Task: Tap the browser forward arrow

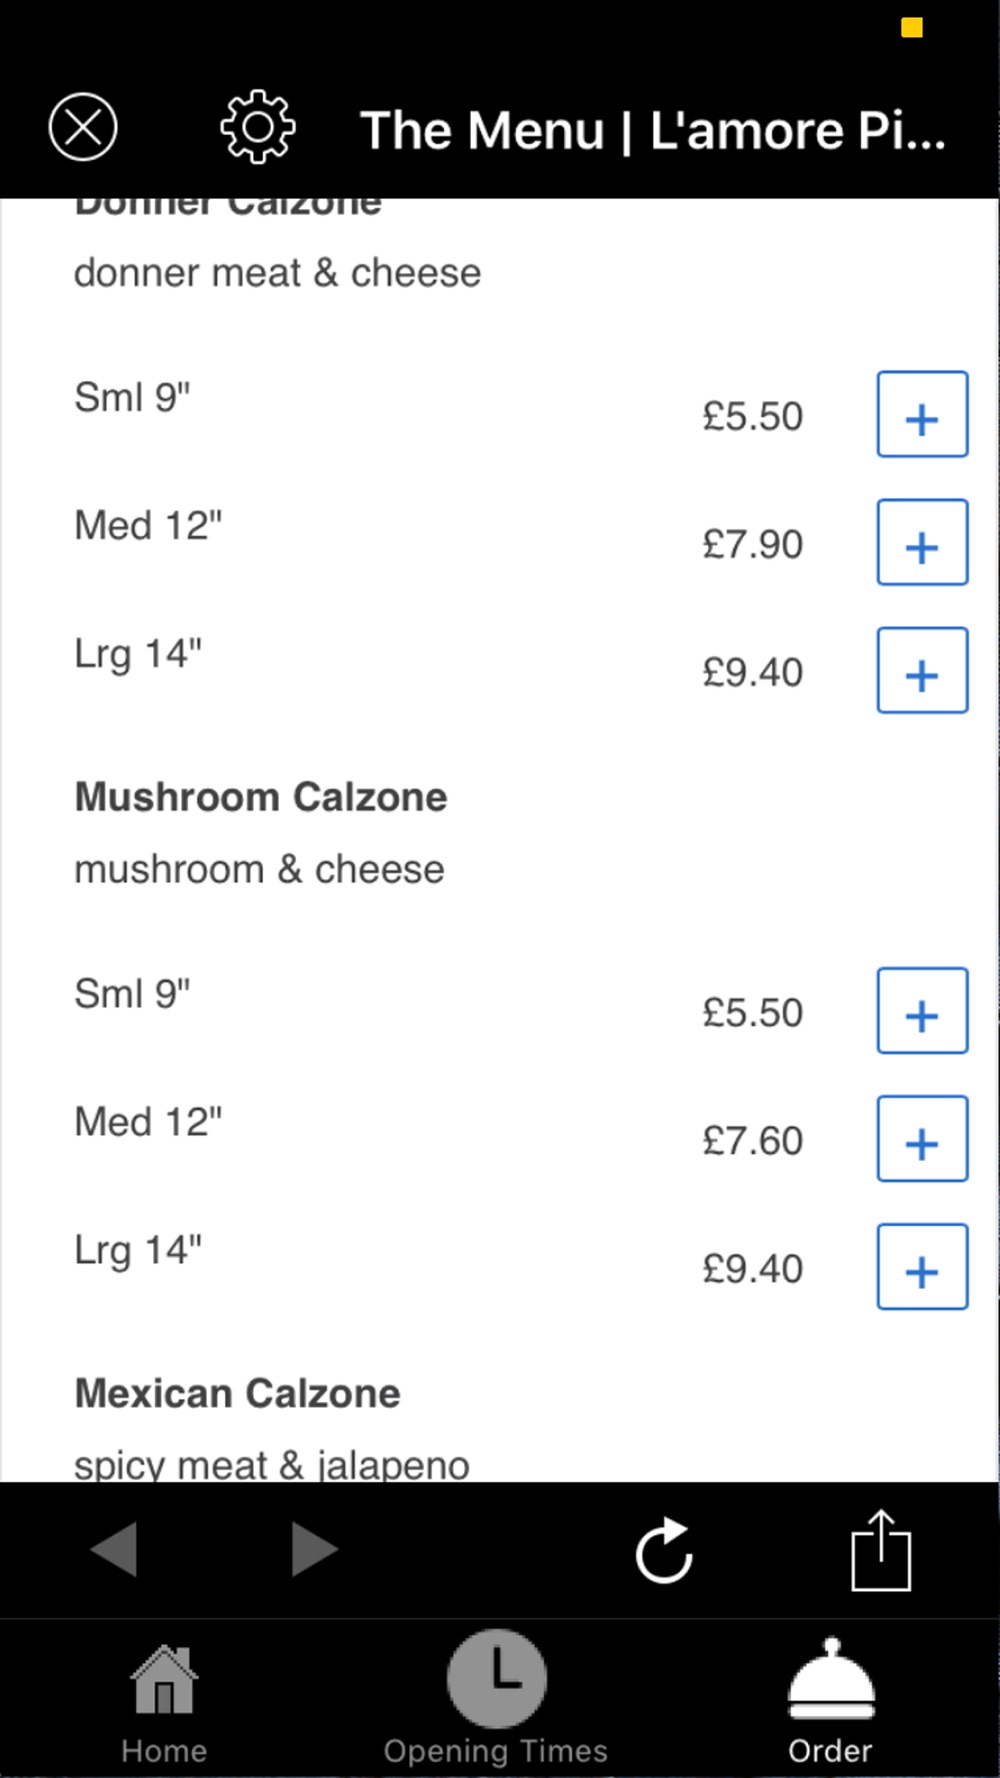Action: (314, 1549)
